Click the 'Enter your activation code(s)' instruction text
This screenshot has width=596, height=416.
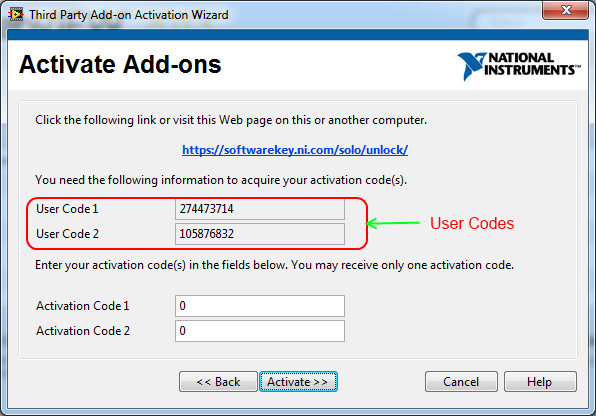pyautogui.click(x=274, y=265)
